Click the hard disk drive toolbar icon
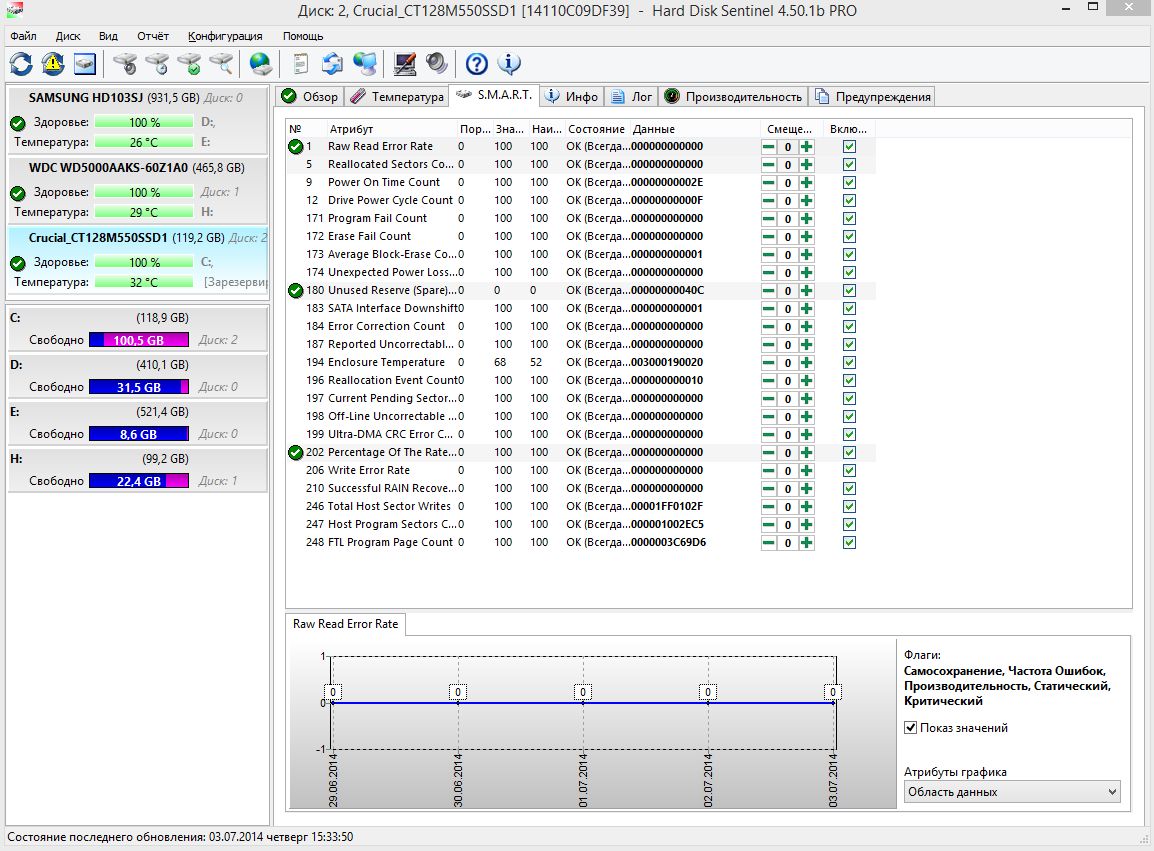The image size is (1154, 851). (85, 64)
